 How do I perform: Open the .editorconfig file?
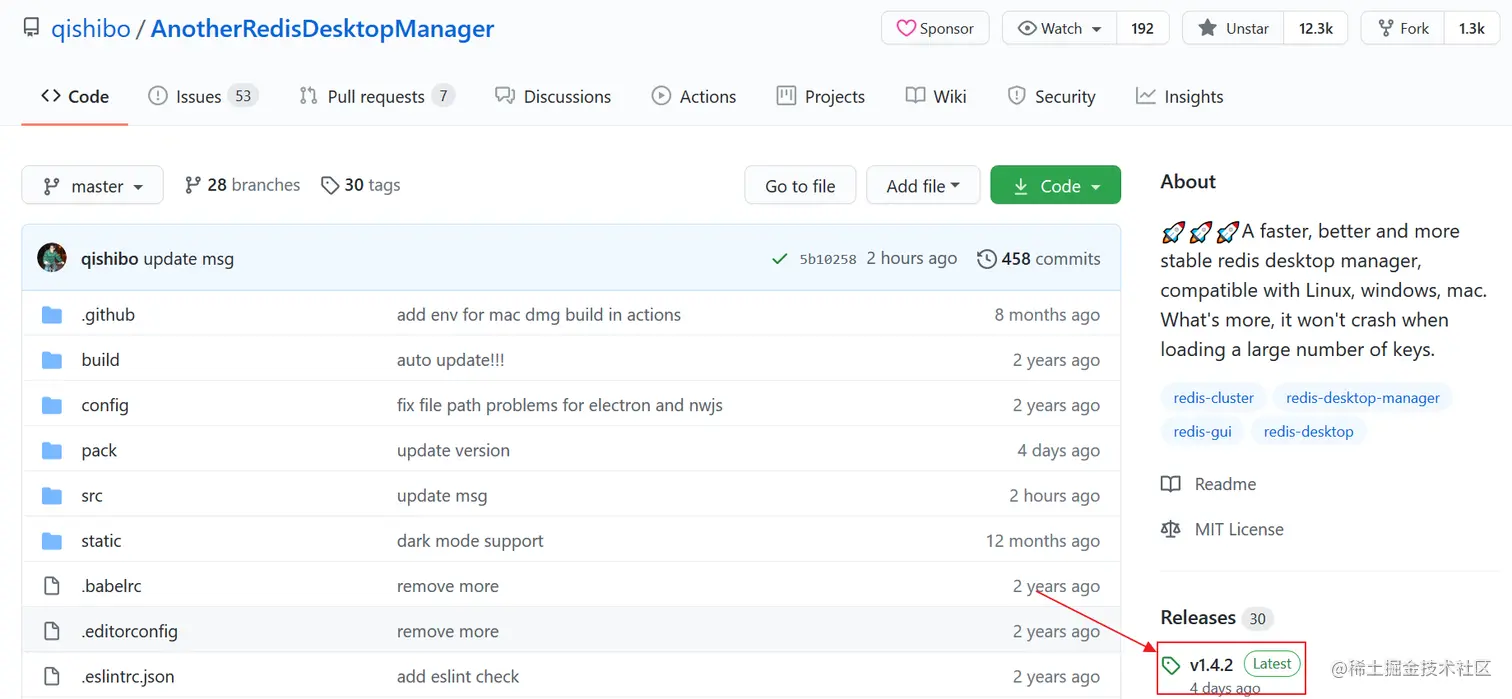coord(129,631)
